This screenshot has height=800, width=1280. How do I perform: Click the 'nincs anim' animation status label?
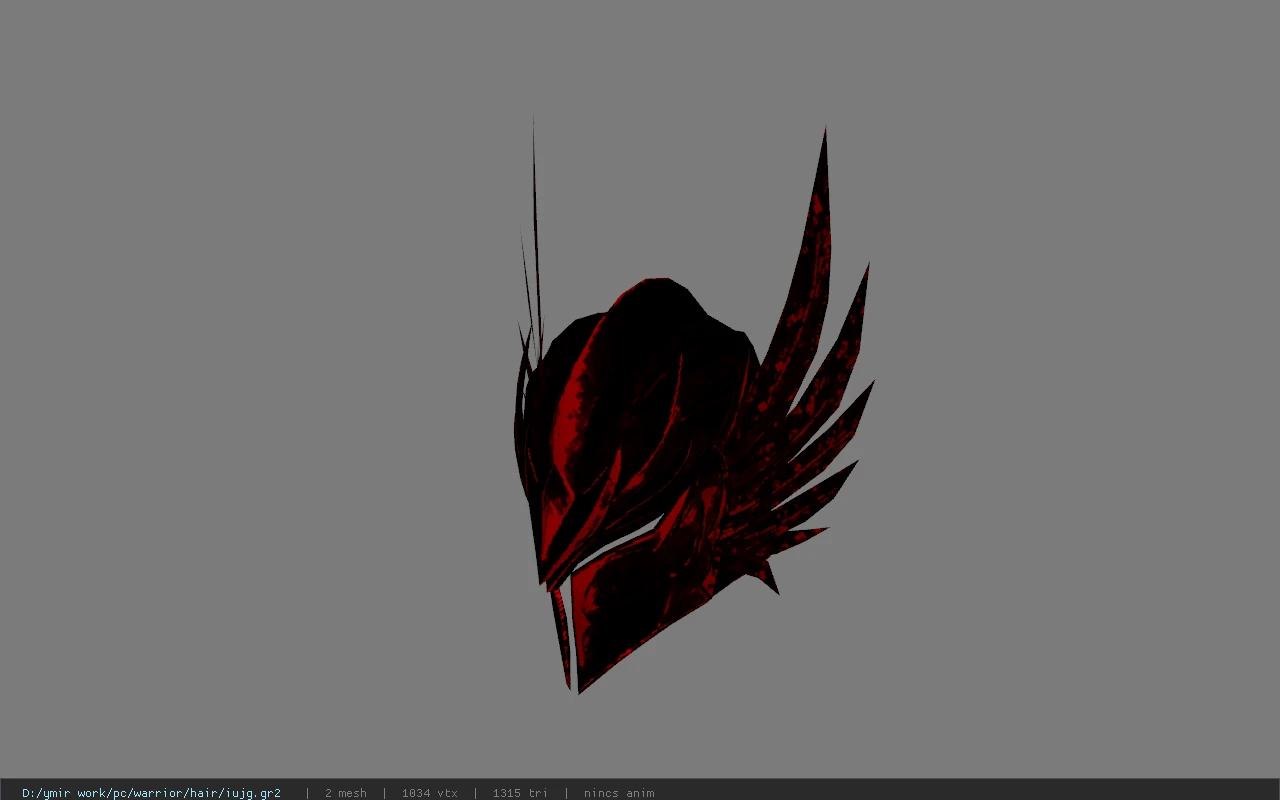pos(619,793)
